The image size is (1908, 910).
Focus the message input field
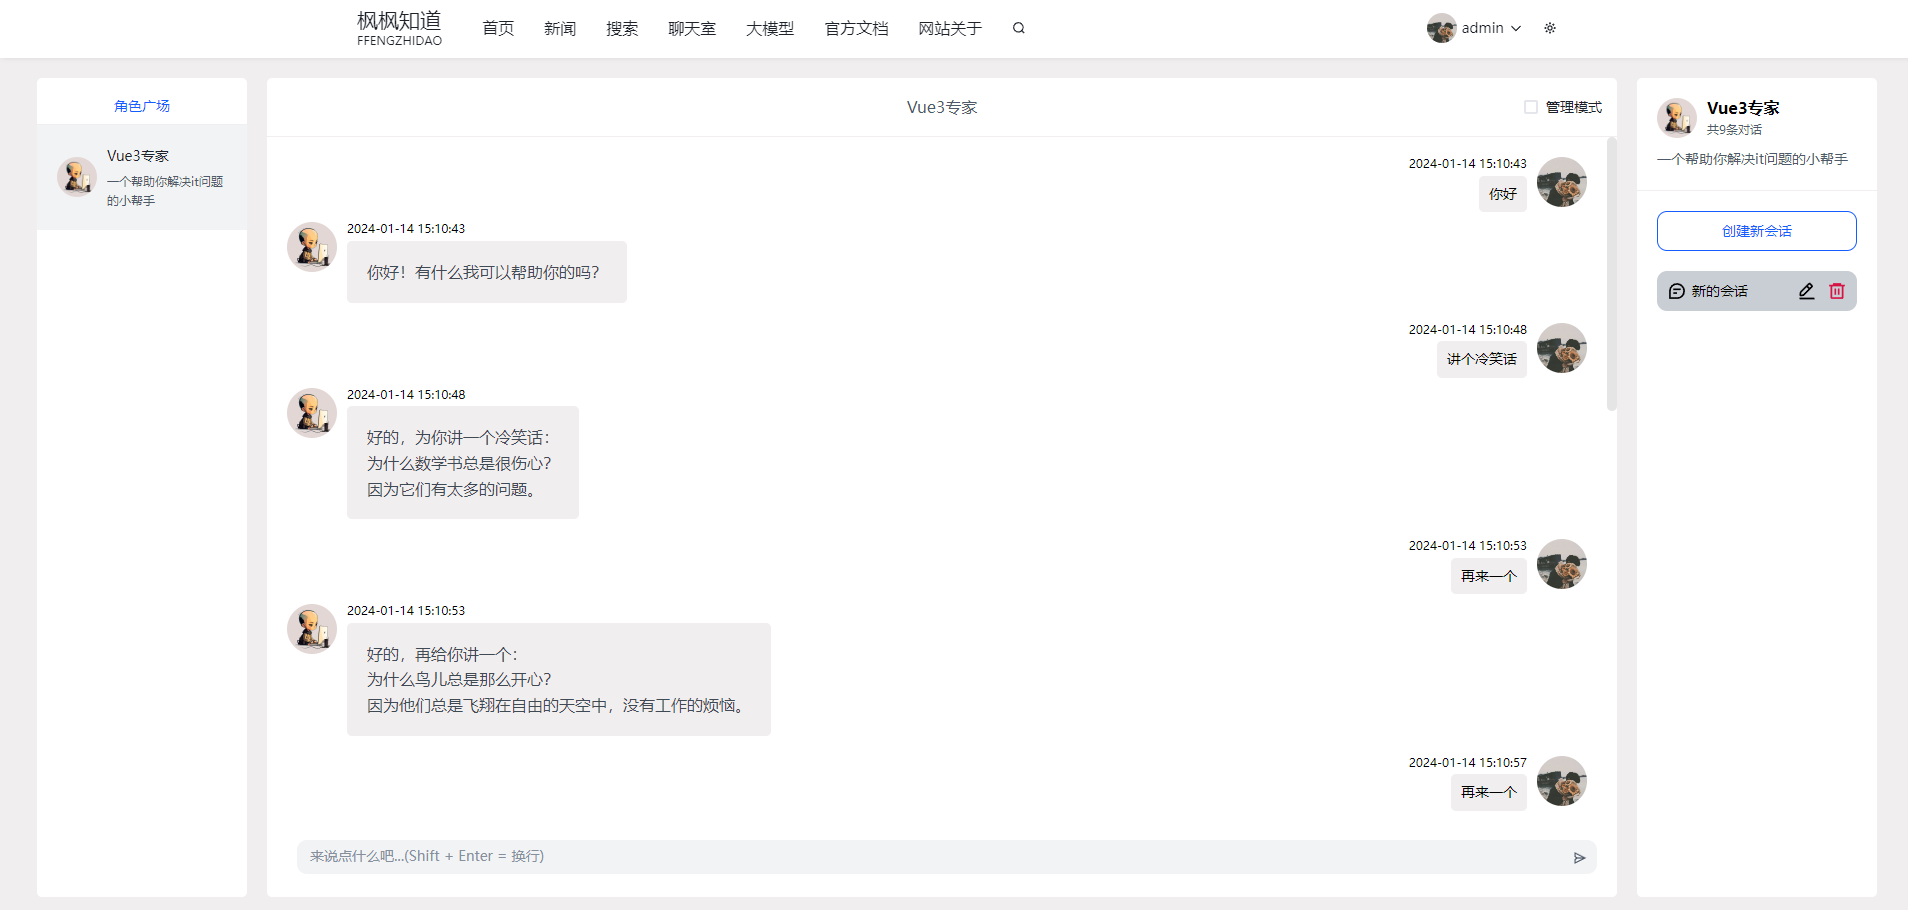930,857
